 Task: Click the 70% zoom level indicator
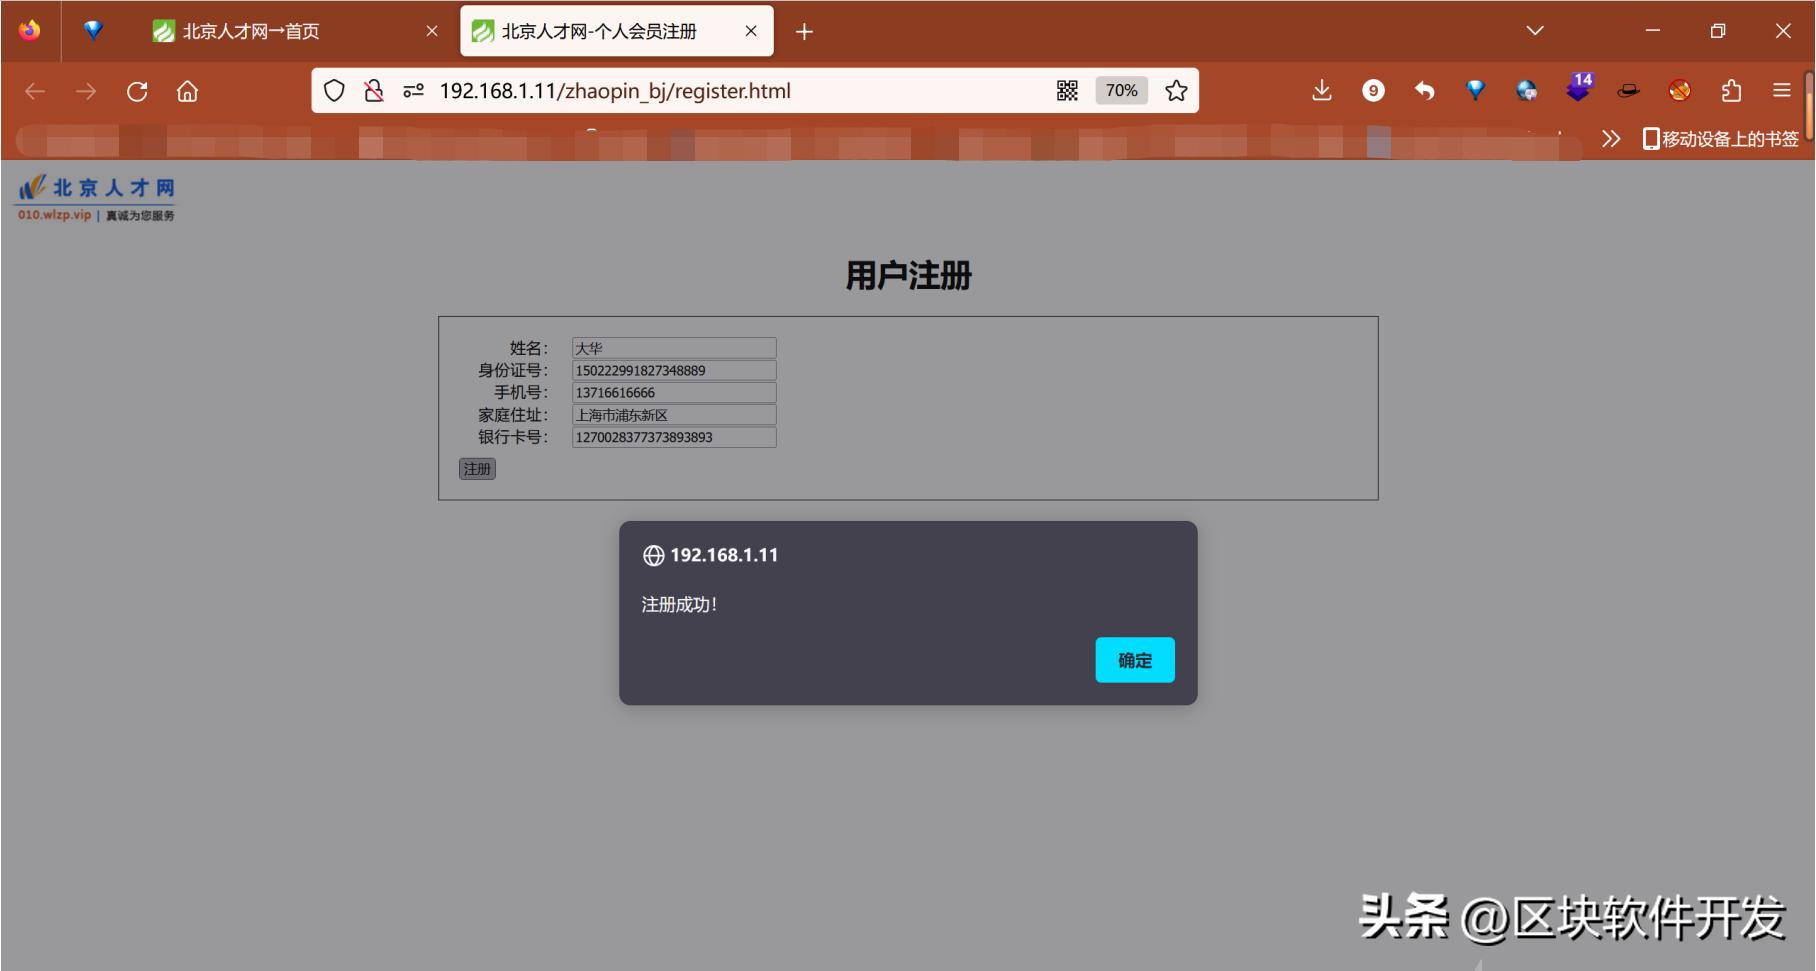pyautogui.click(x=1121, y=90)
